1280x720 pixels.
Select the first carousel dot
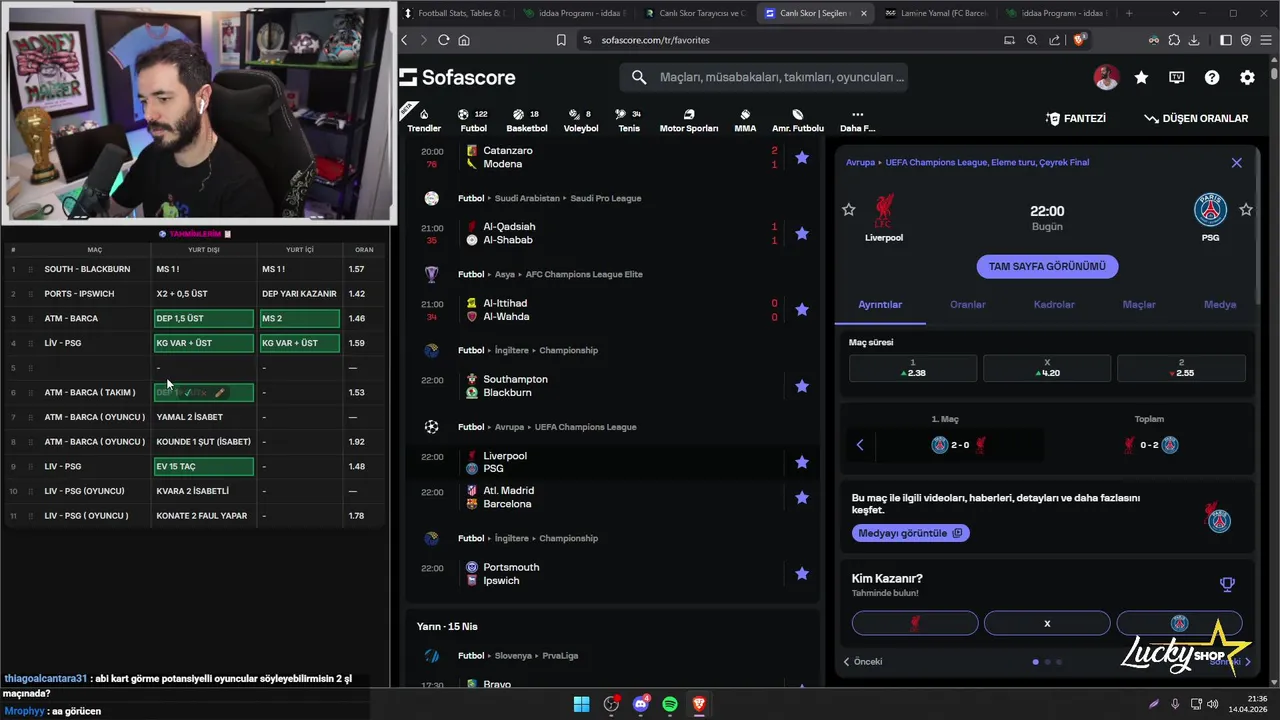(x=1035, y=661)
